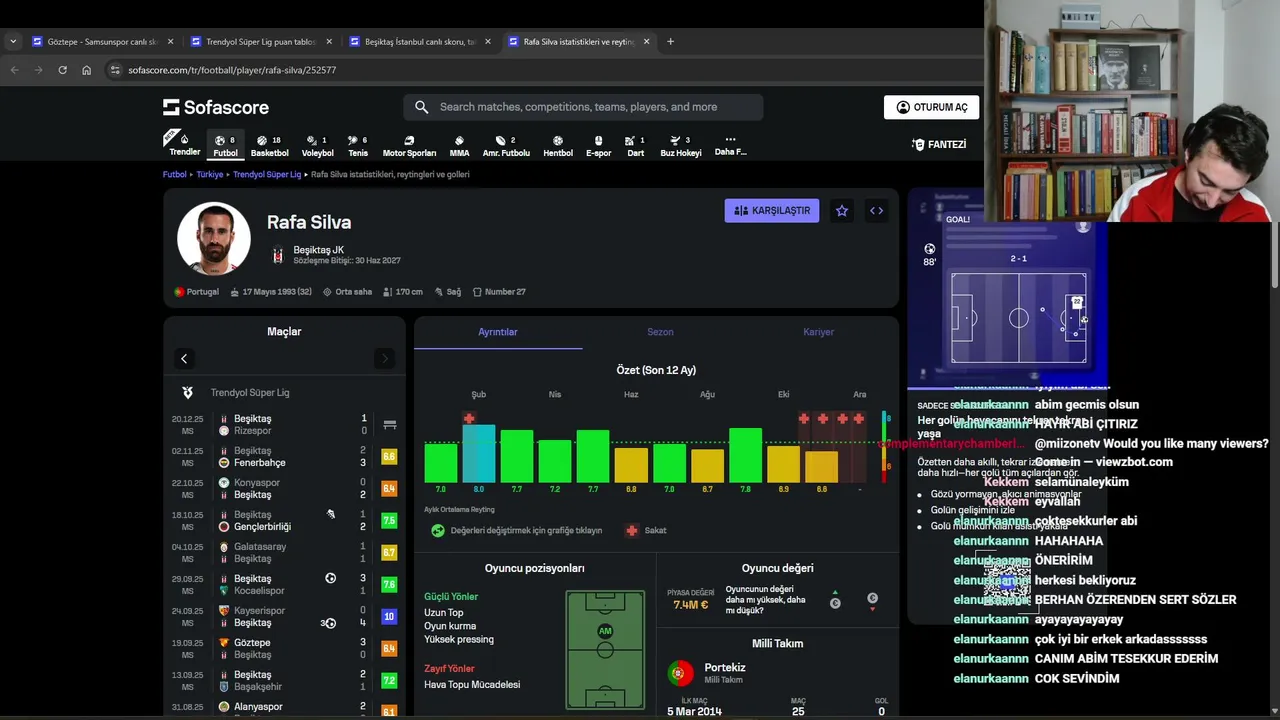Click the 6.6 rating badge for Fenerbahçe match

390,457
